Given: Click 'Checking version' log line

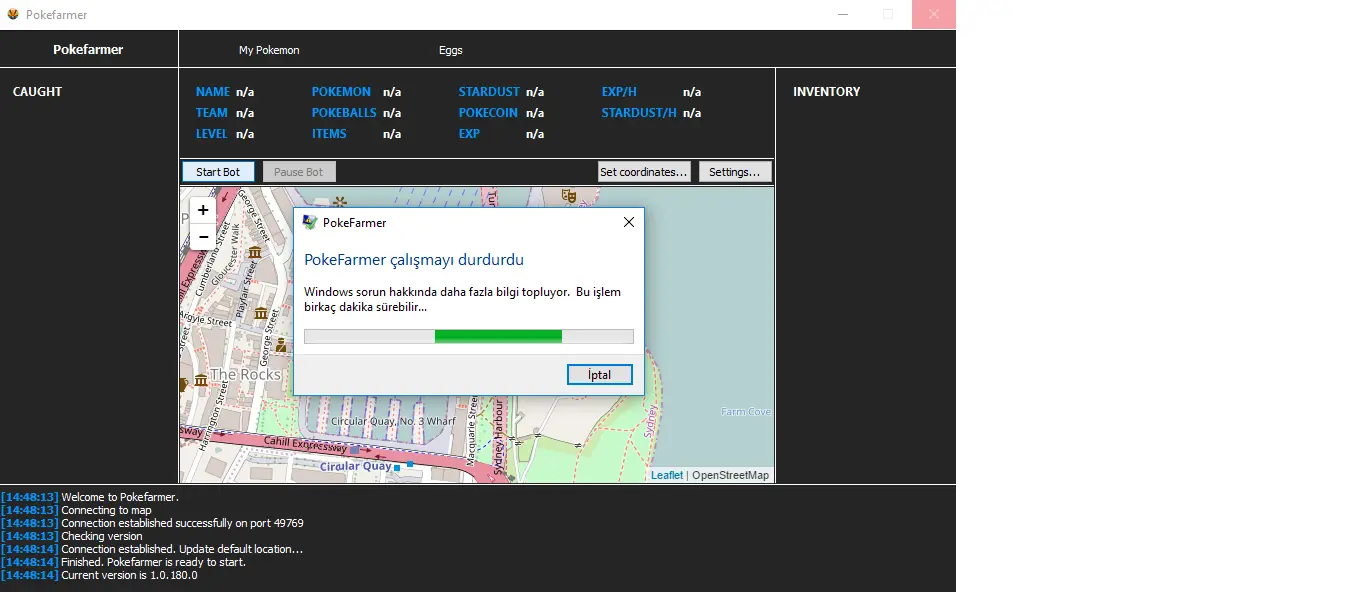Looking at the screenshot, I should (x=102, y=536).
